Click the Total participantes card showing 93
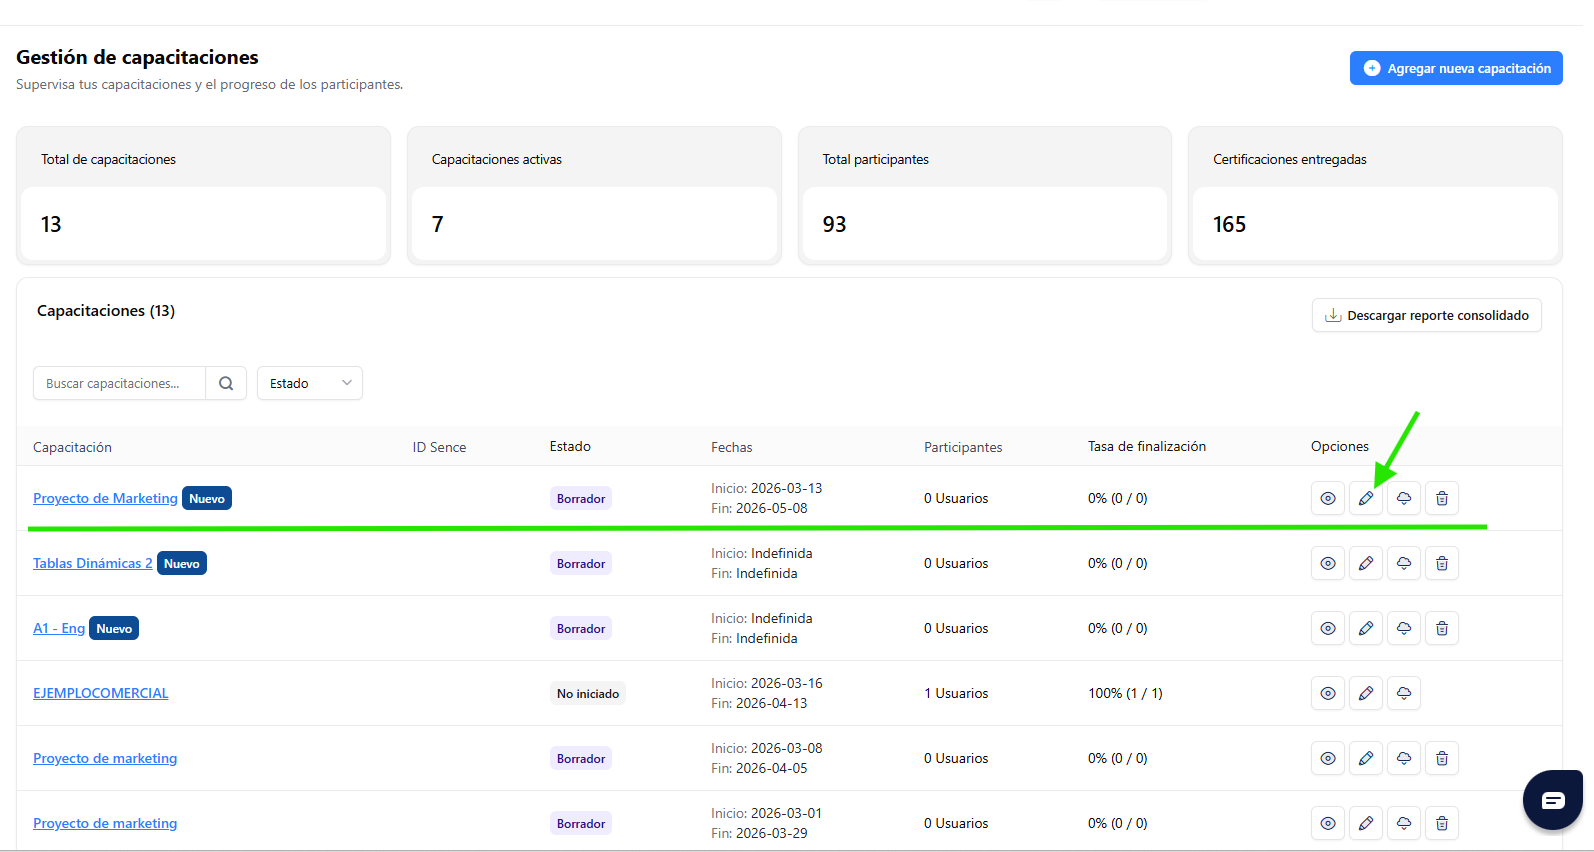This screenshot has height=852, width=1594. pyautogui.click(x=985, y=196)
